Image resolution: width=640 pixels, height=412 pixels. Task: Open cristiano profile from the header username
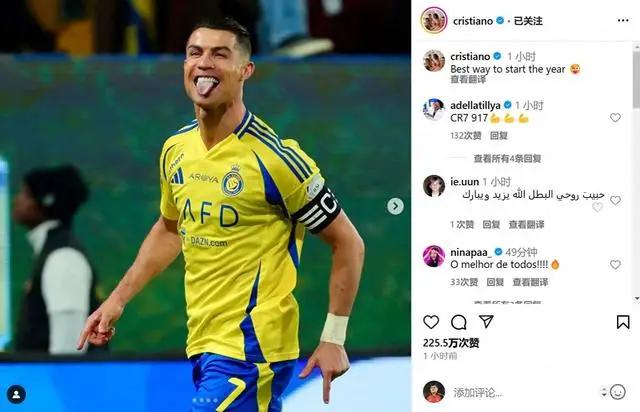473,21
